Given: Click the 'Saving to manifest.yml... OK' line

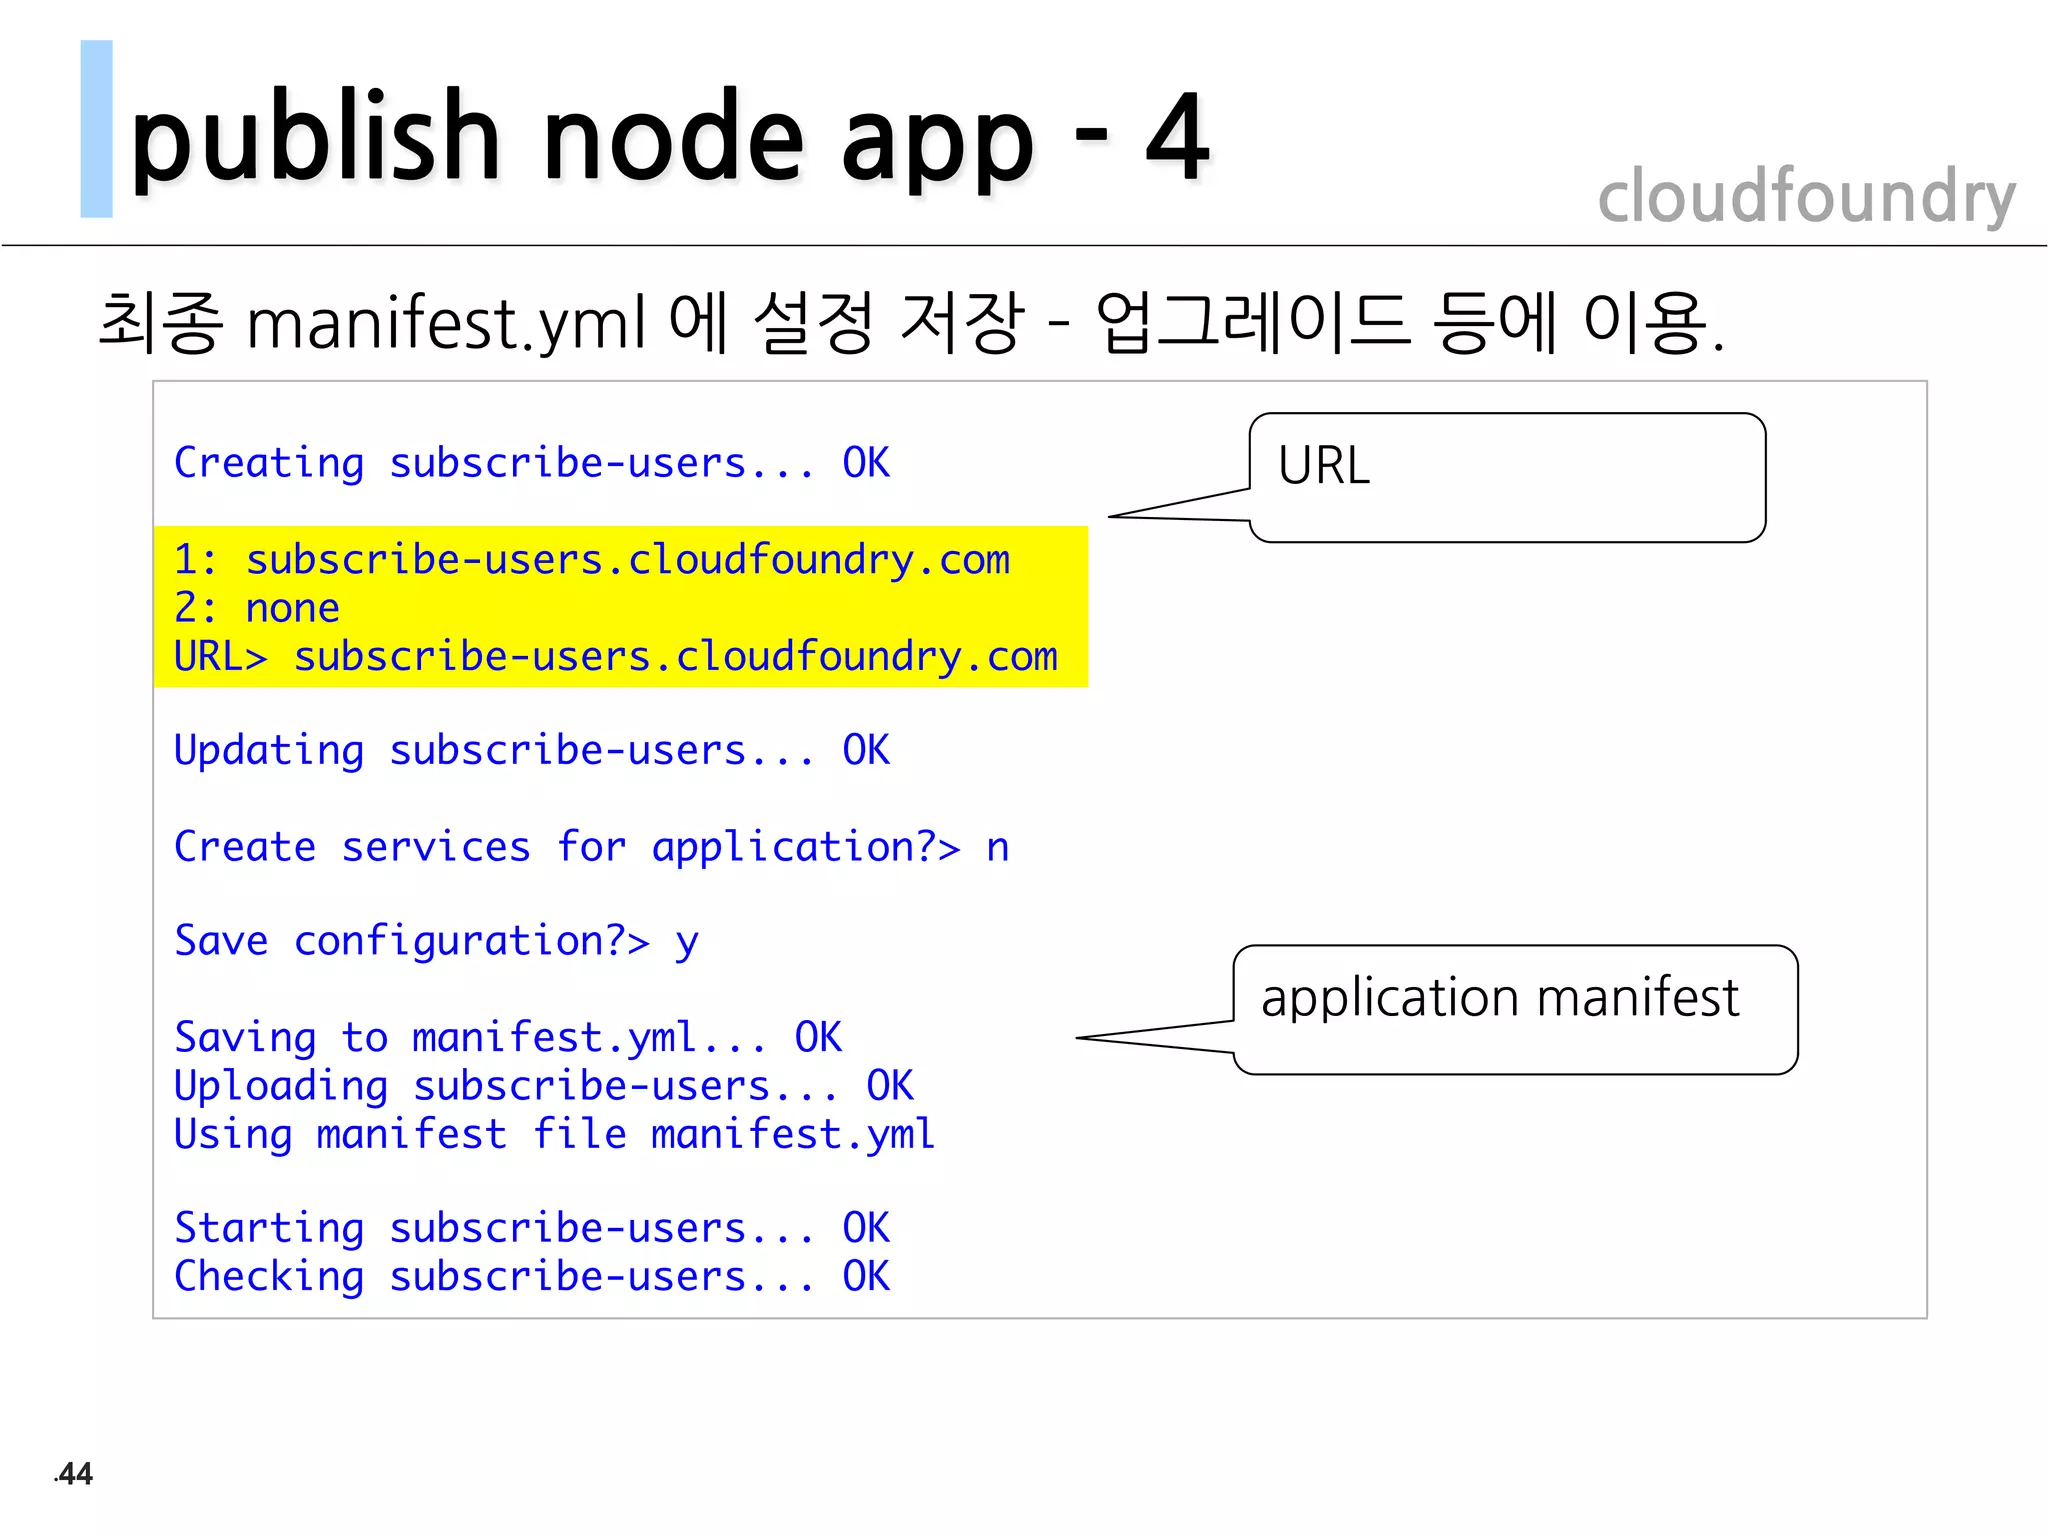Looking at the screenshot, I should [x=507, y=1037].
